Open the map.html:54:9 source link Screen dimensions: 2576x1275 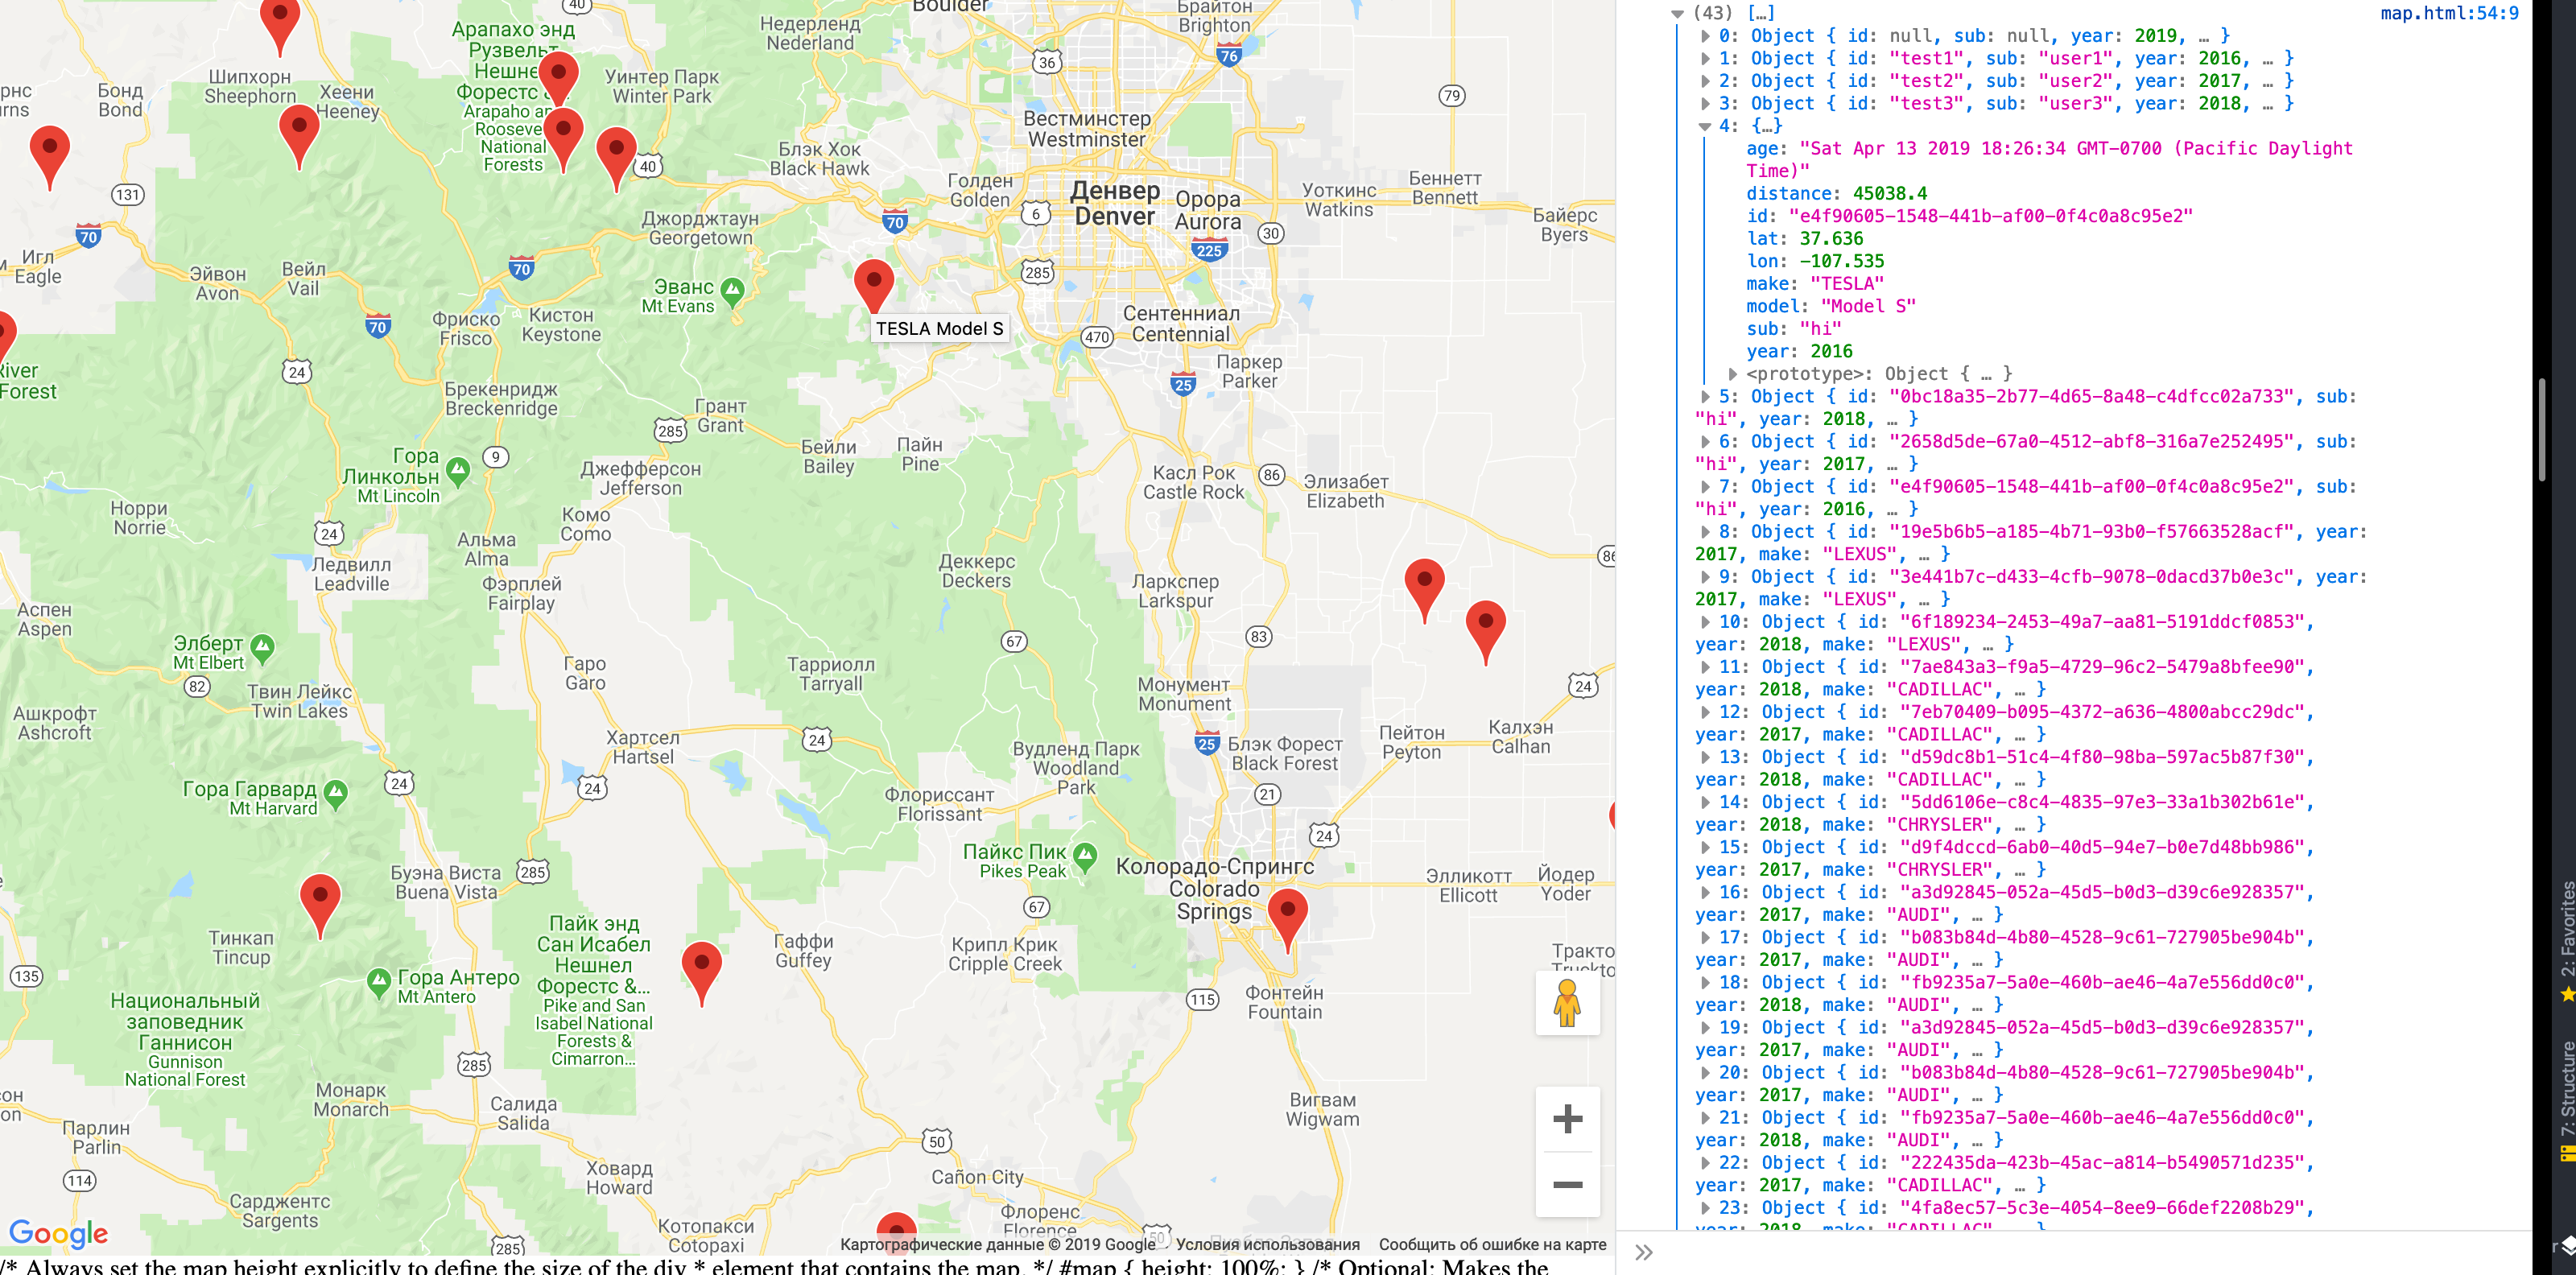[2448, 14]
